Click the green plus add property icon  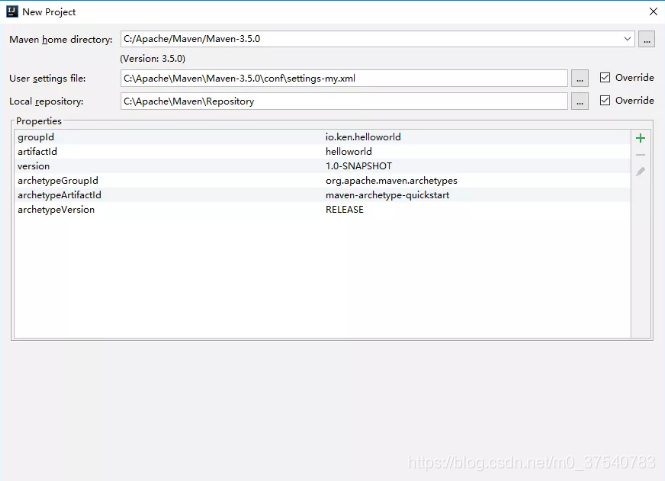pos(640,138)
